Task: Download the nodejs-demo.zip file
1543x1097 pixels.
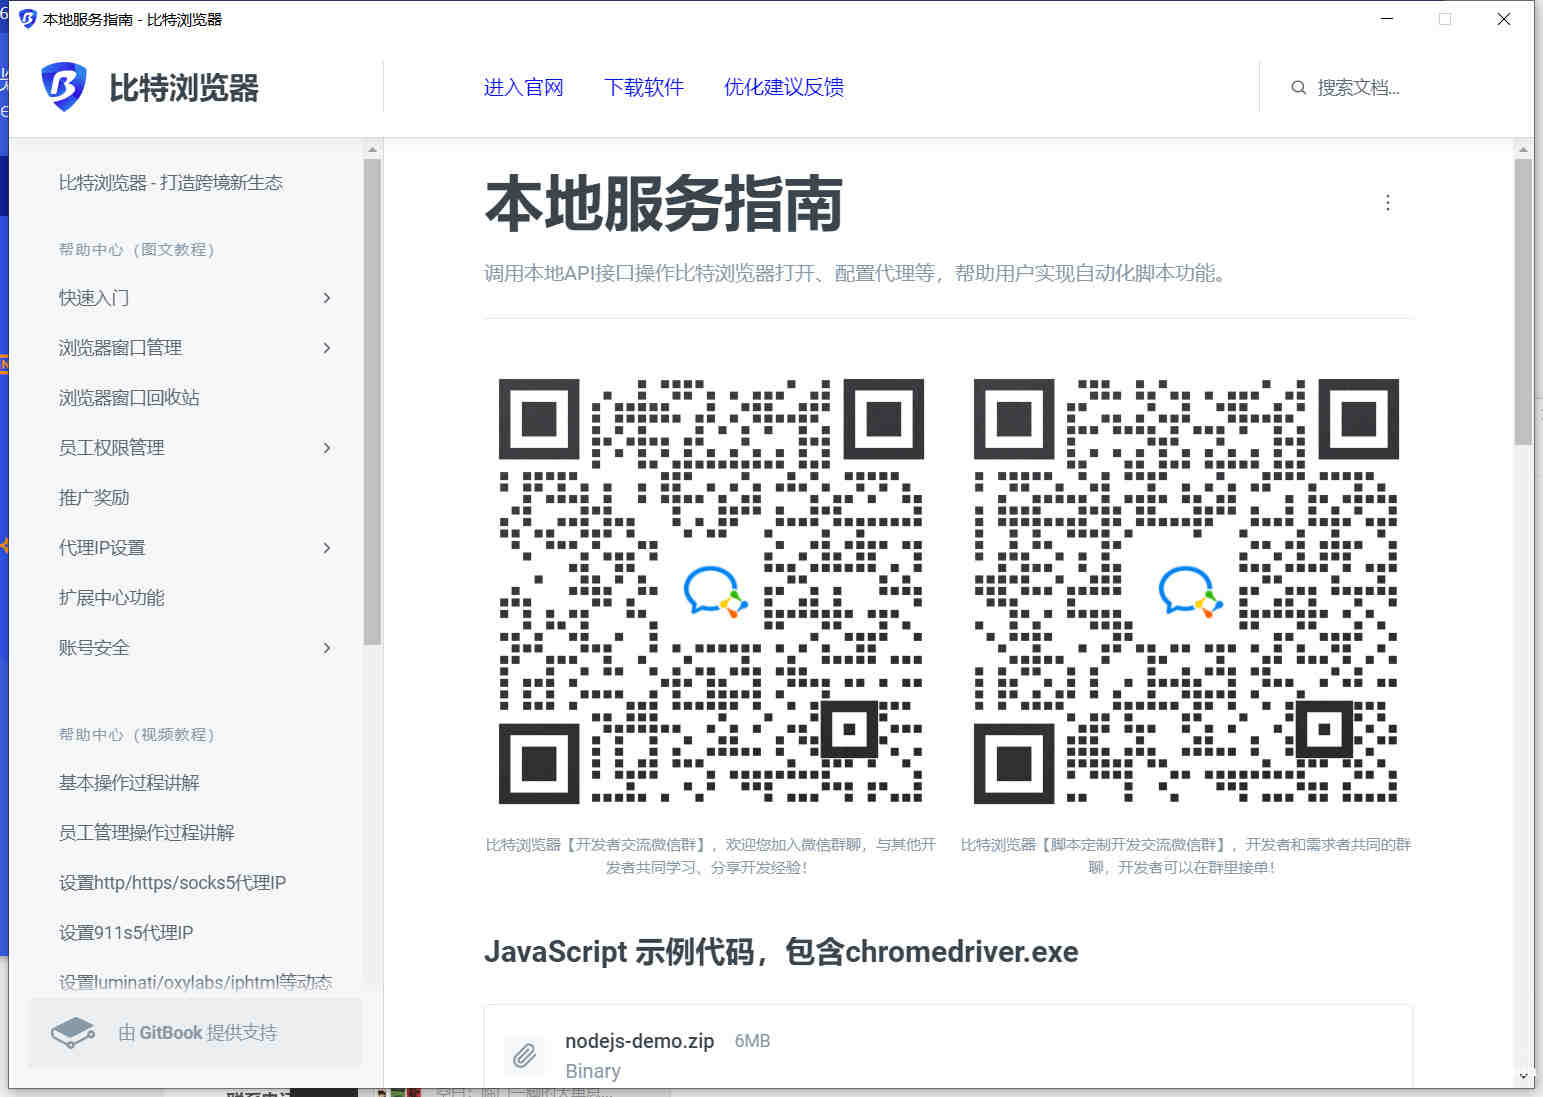Action: 948,1047
